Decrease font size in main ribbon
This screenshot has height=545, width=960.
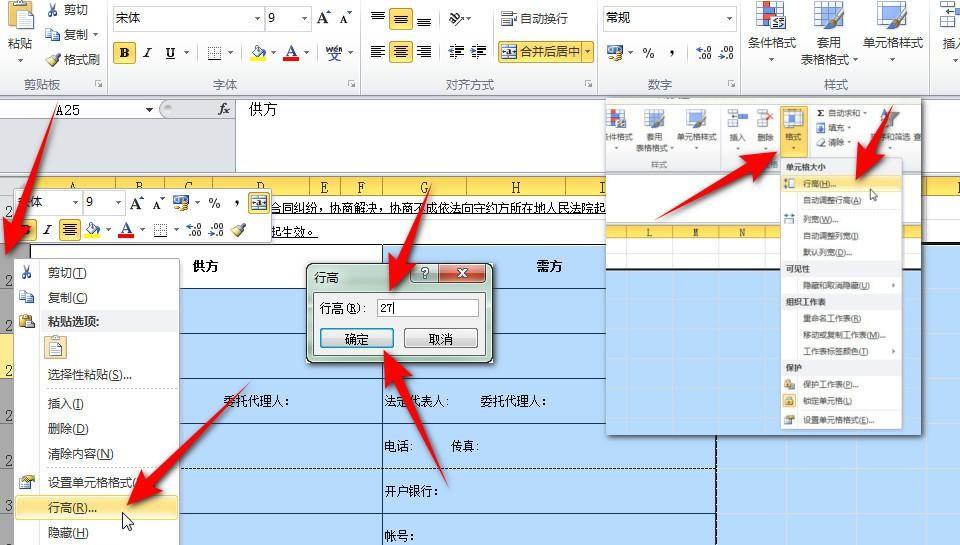tap(345, 18)
